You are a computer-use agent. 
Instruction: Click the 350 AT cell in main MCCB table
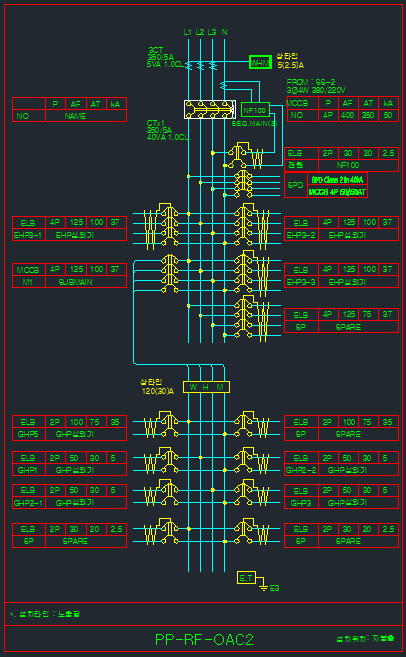[368, 115]
